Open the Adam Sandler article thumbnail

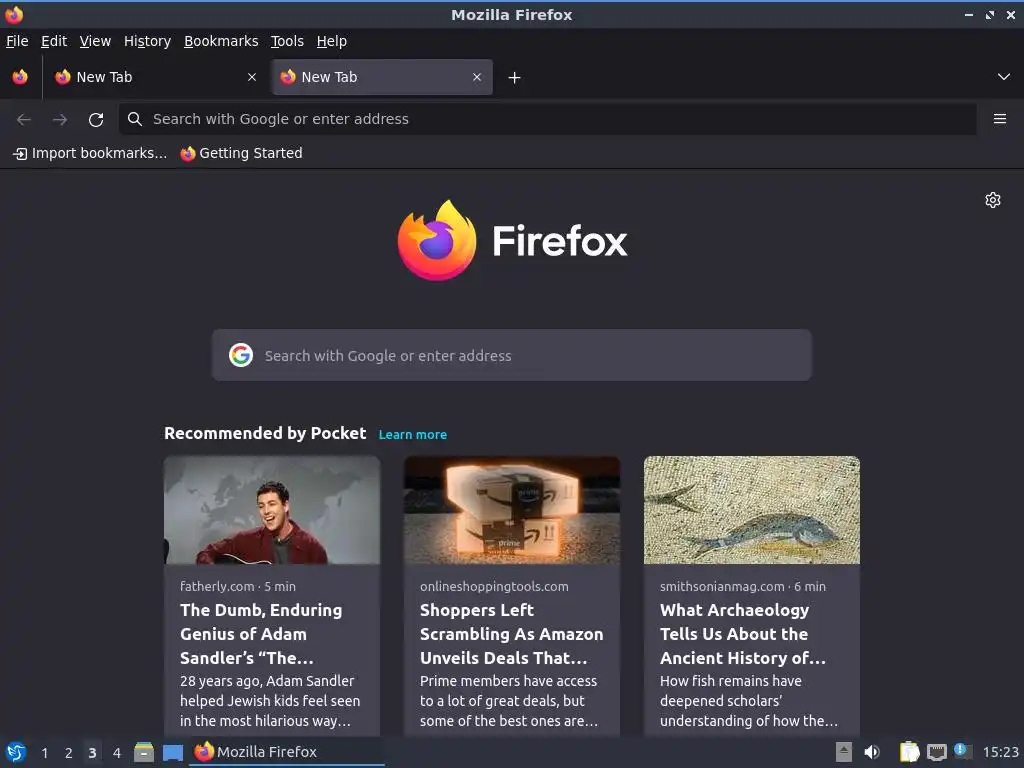[x=272, y=510]
